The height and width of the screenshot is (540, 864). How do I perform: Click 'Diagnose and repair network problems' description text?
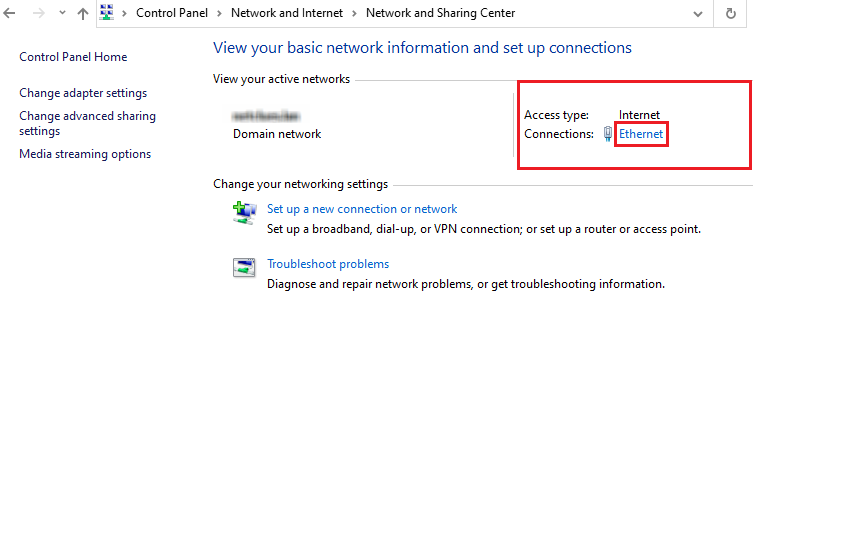[466, 284]
